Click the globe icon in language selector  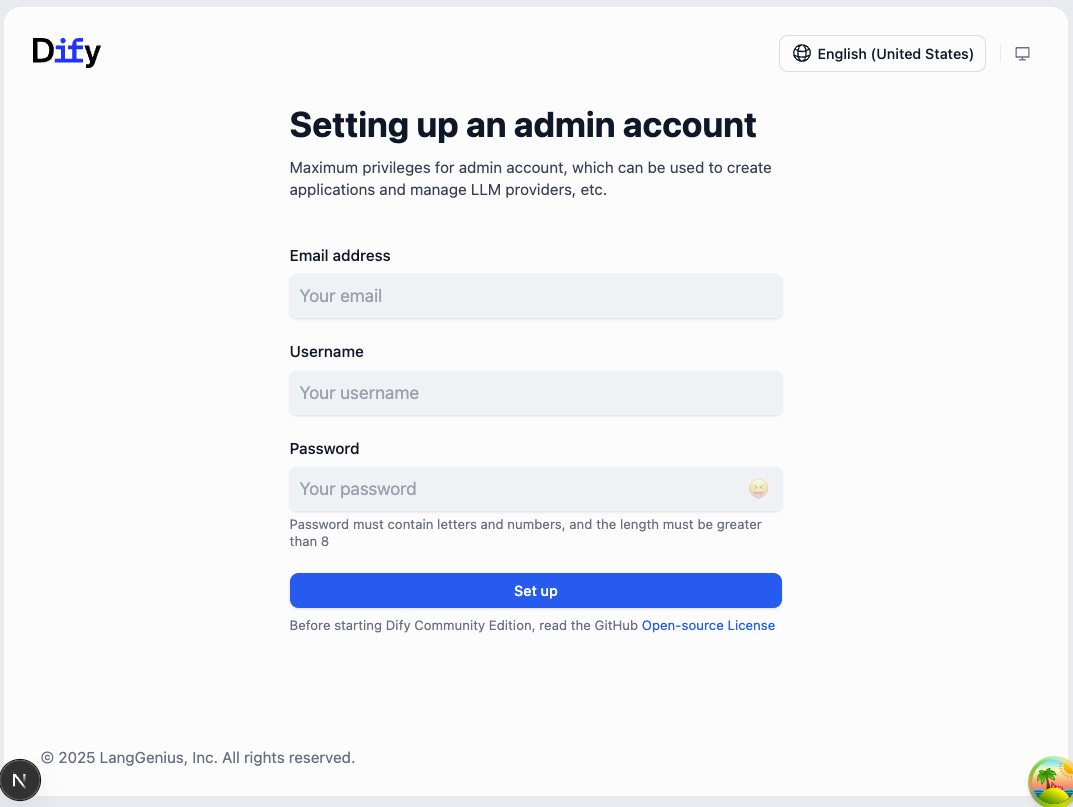tap(801, 54)
